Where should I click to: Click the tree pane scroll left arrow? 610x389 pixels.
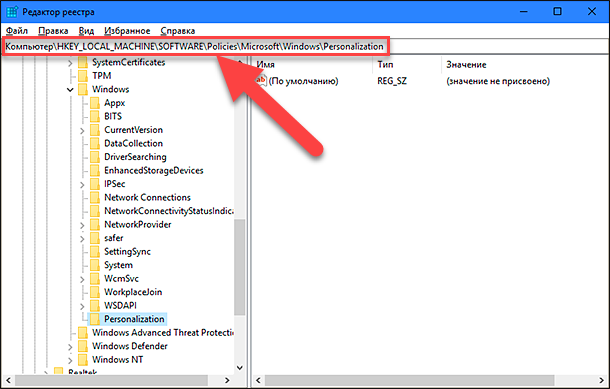pyautogui.click(x=8, y=380)
